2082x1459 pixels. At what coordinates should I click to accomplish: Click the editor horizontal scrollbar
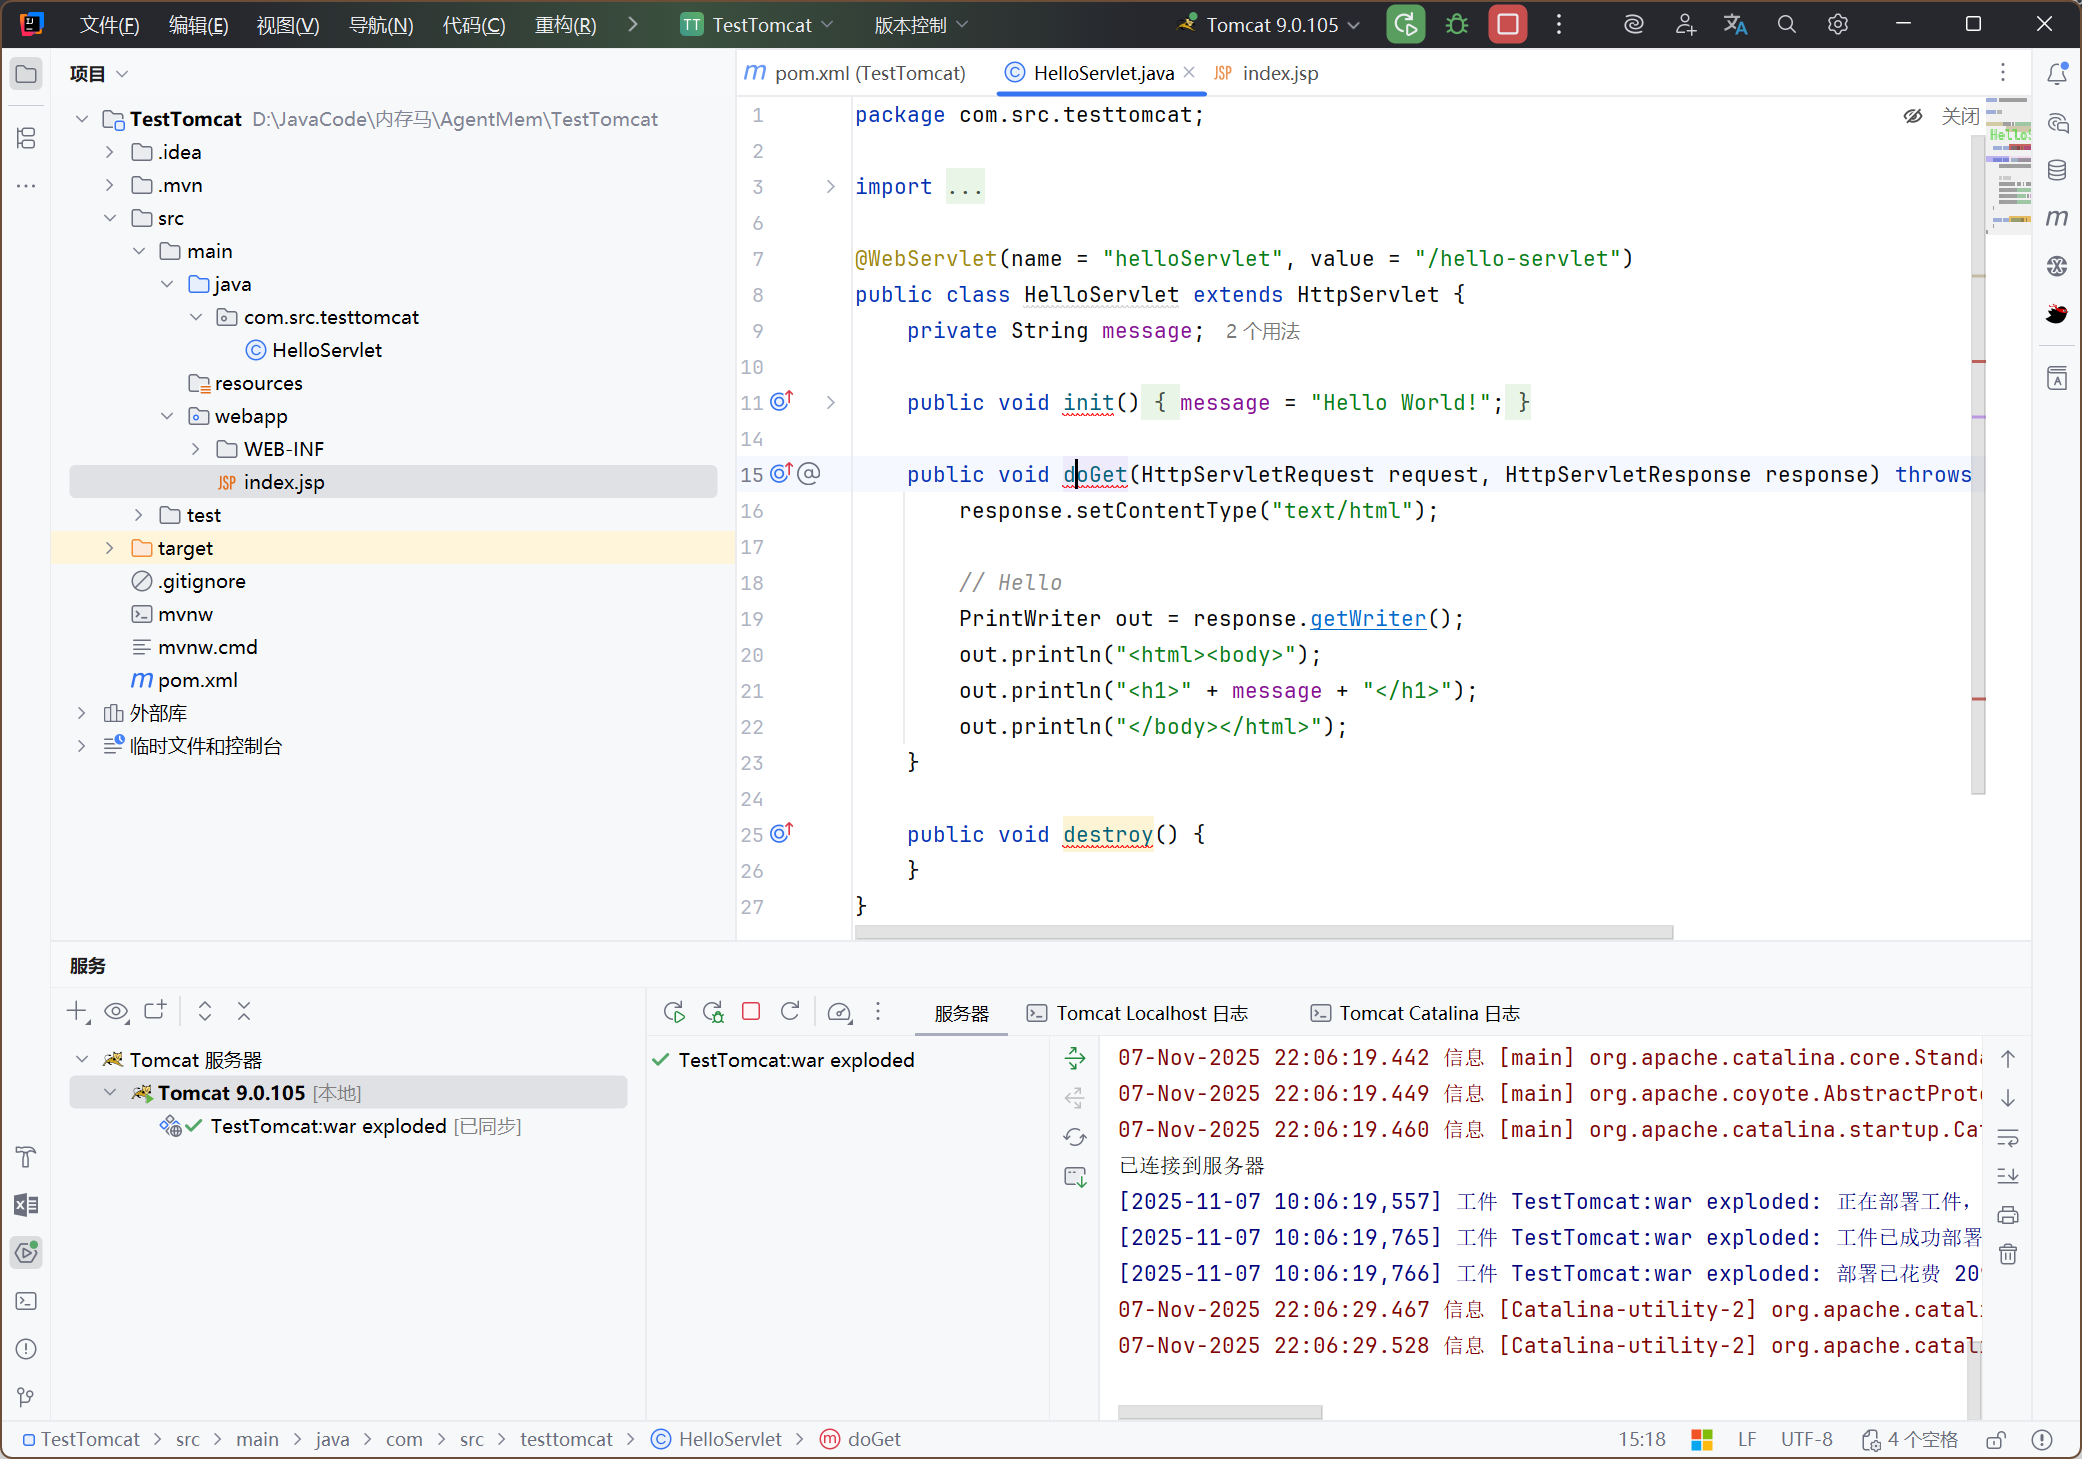pyautogui.click(x=1263, y=932)
